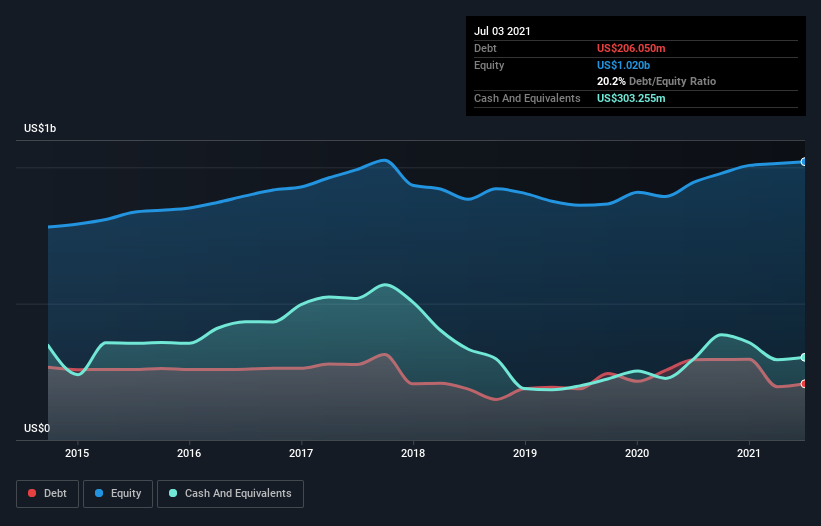Click the US$206.050m debt value

pos(631,48)
